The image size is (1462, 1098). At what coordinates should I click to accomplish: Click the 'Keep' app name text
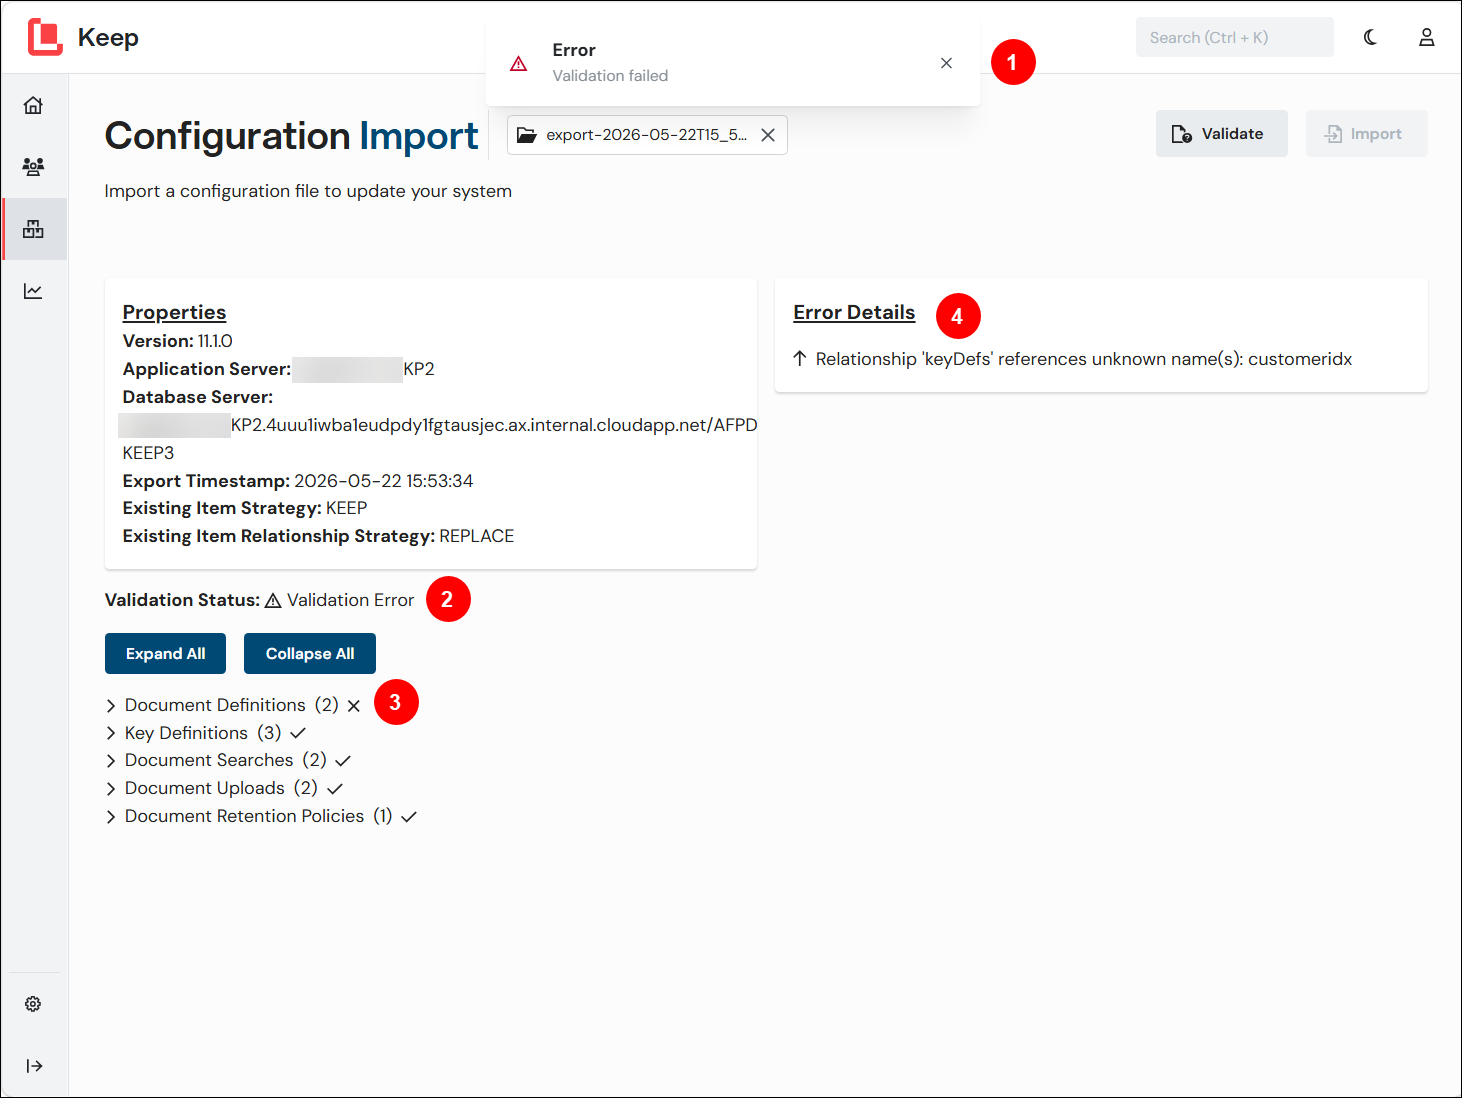[108, 37]
